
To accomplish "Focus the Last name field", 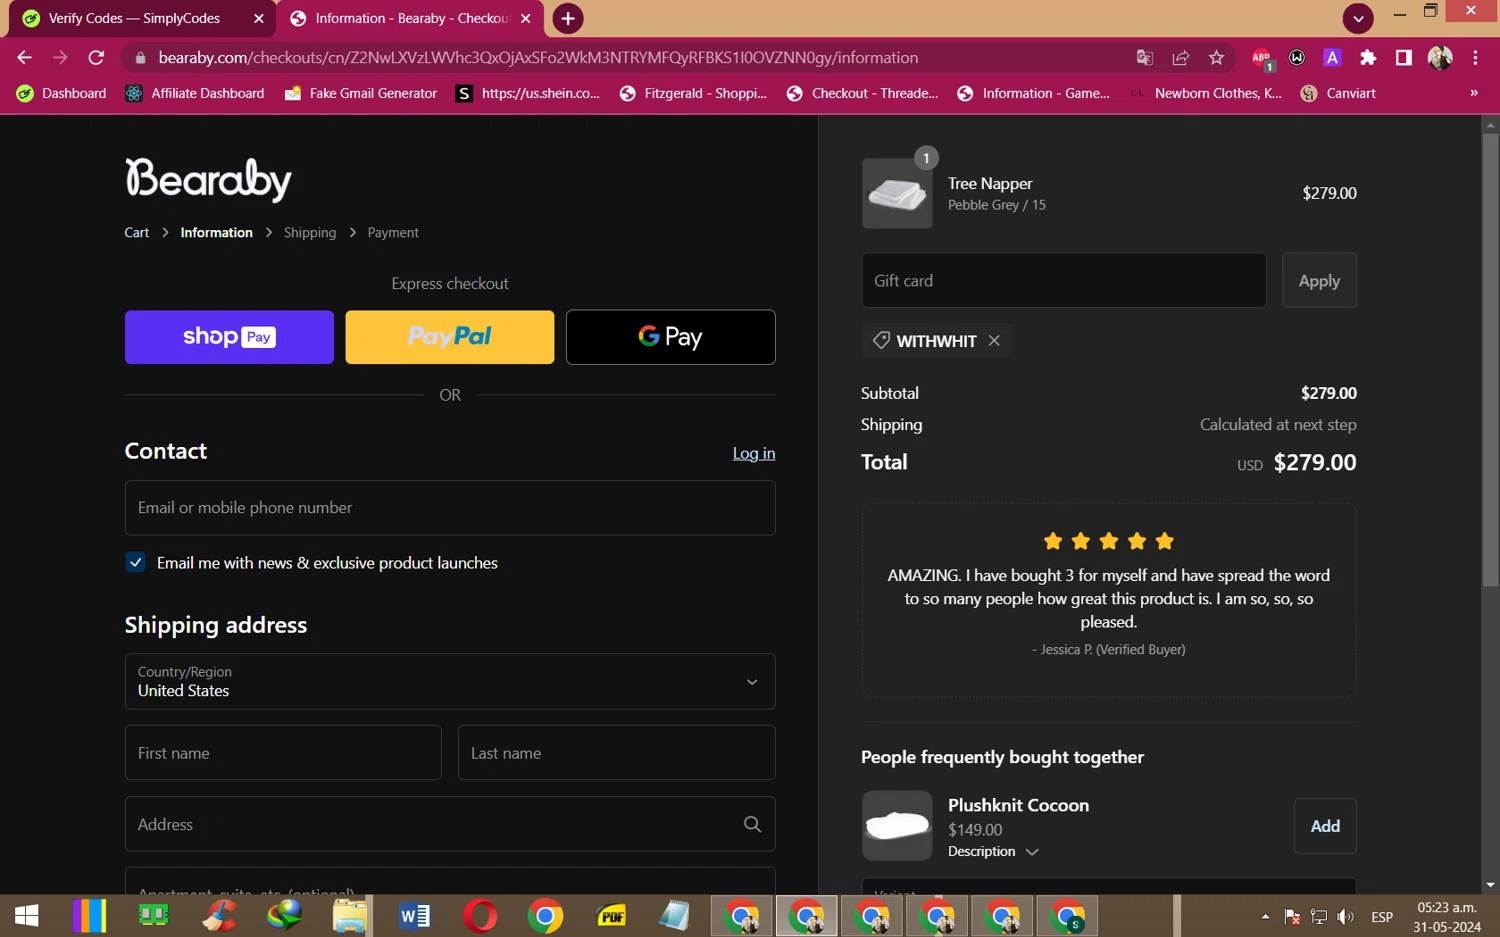I will tap(616, 753).
